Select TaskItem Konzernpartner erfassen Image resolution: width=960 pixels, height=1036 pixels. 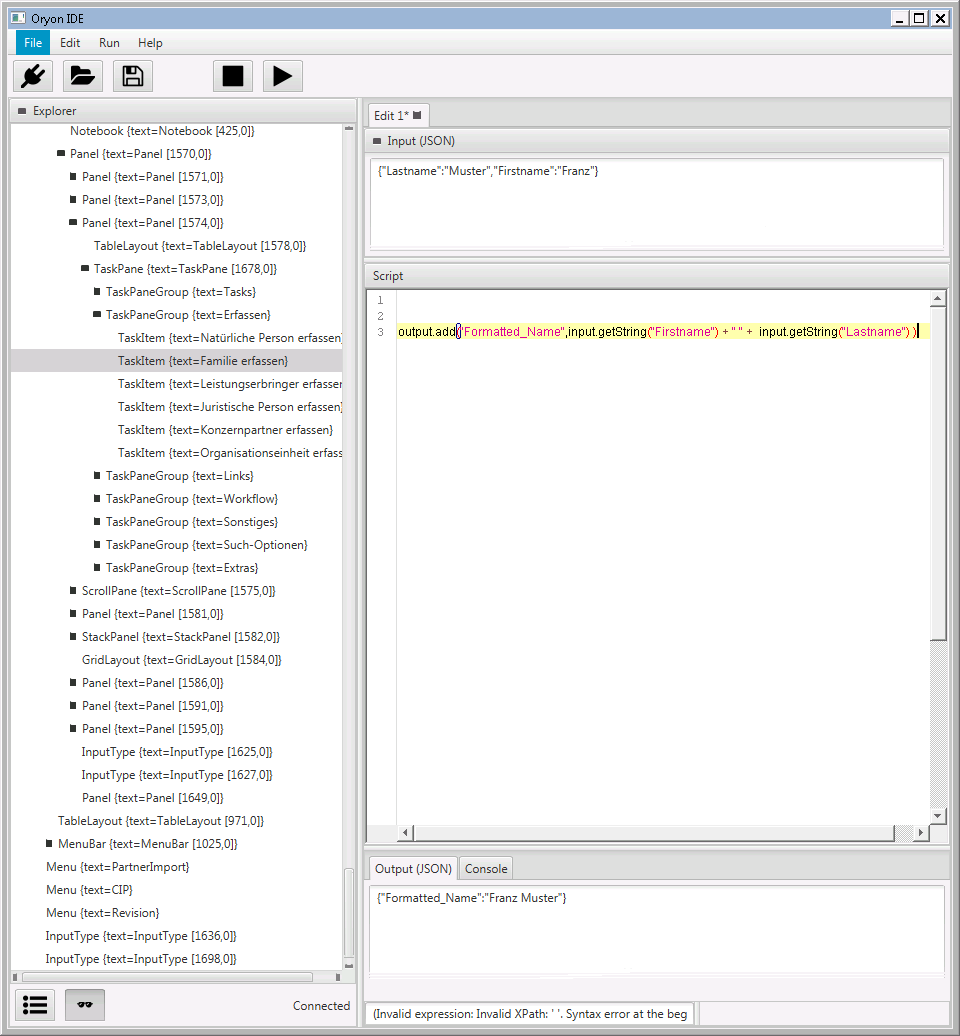click(225, 430)
